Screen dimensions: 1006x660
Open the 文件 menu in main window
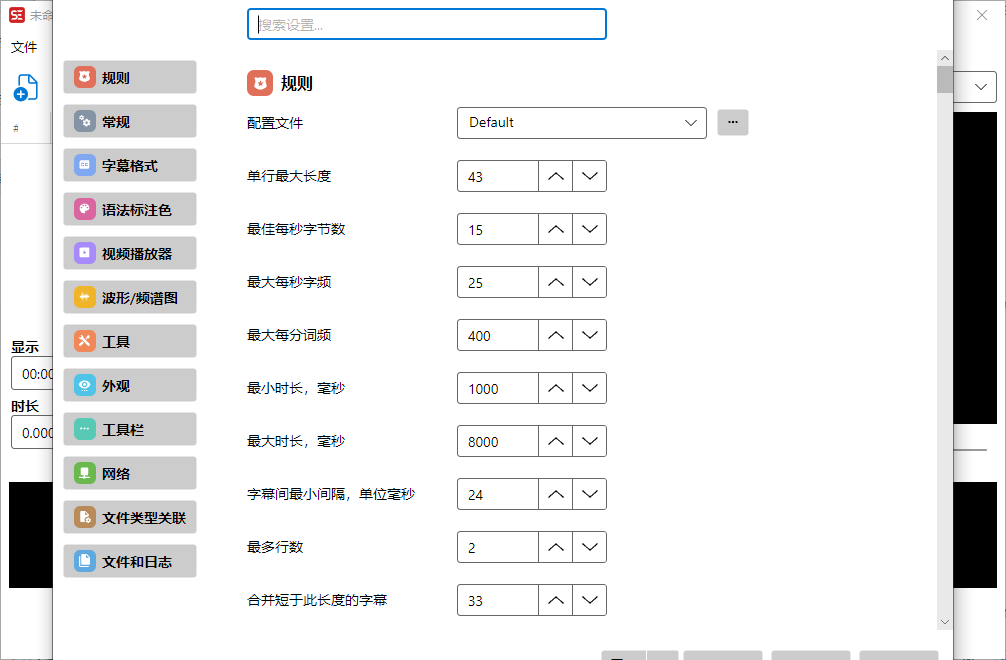click(x=24, y=47)
